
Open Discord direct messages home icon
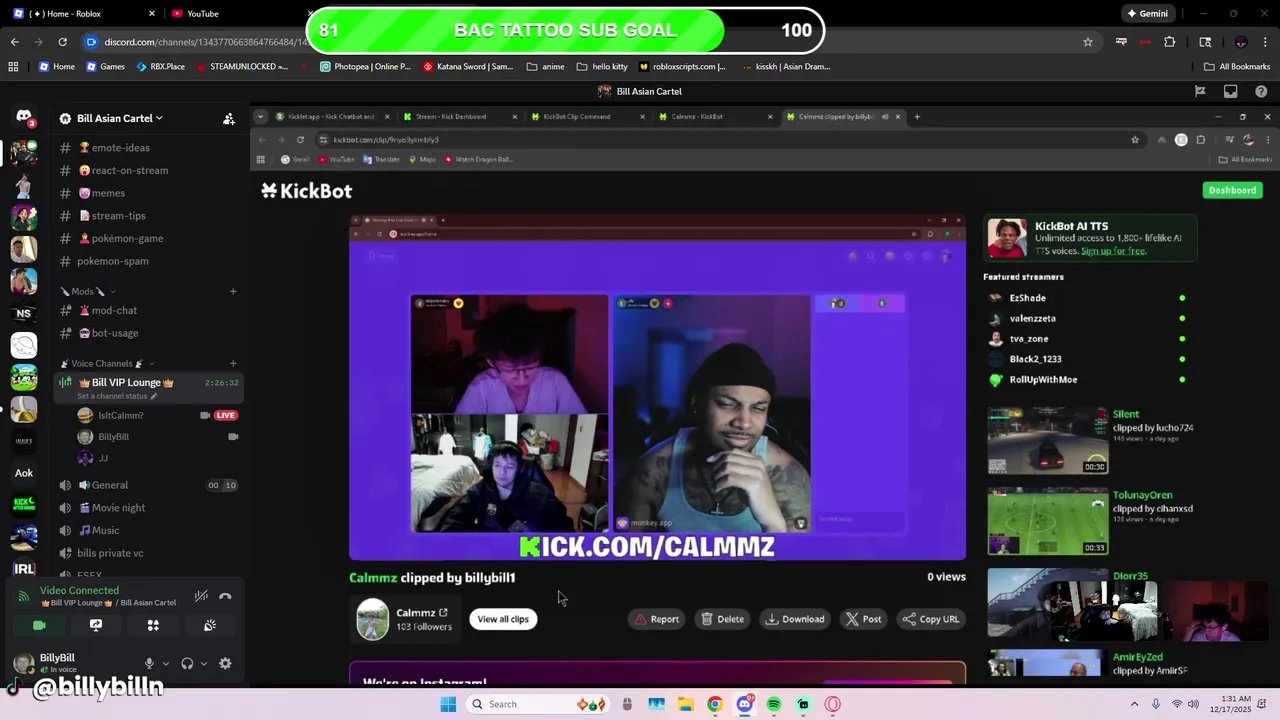click(x=24, y=117)
